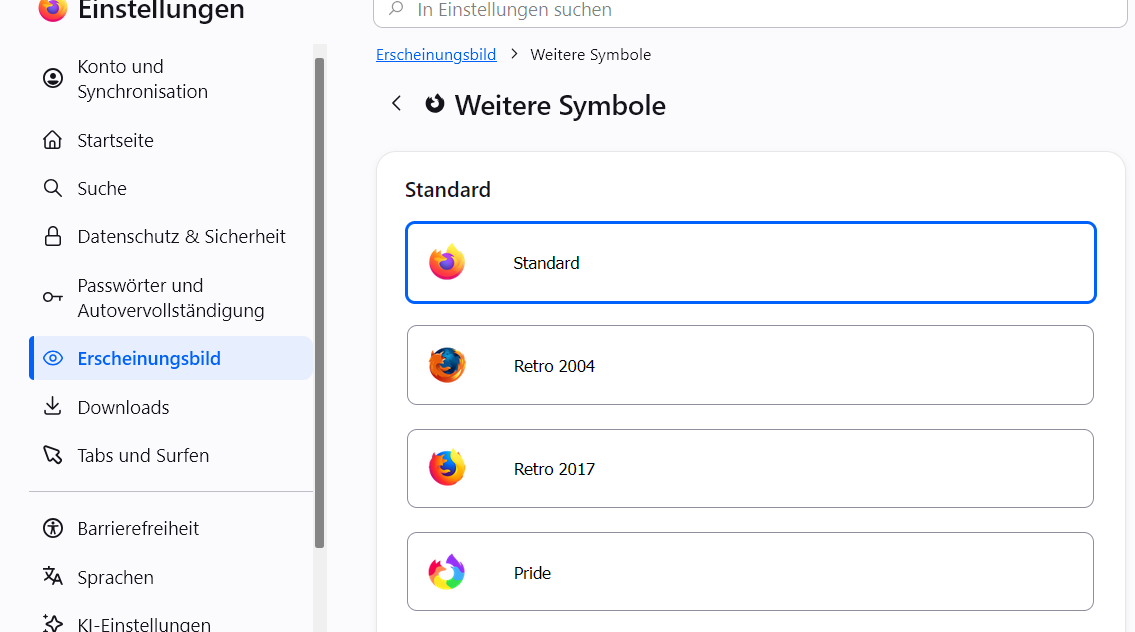Open the Erscheinungsbild breadcrumb link

pyautogui.click(x=436, y=54)
